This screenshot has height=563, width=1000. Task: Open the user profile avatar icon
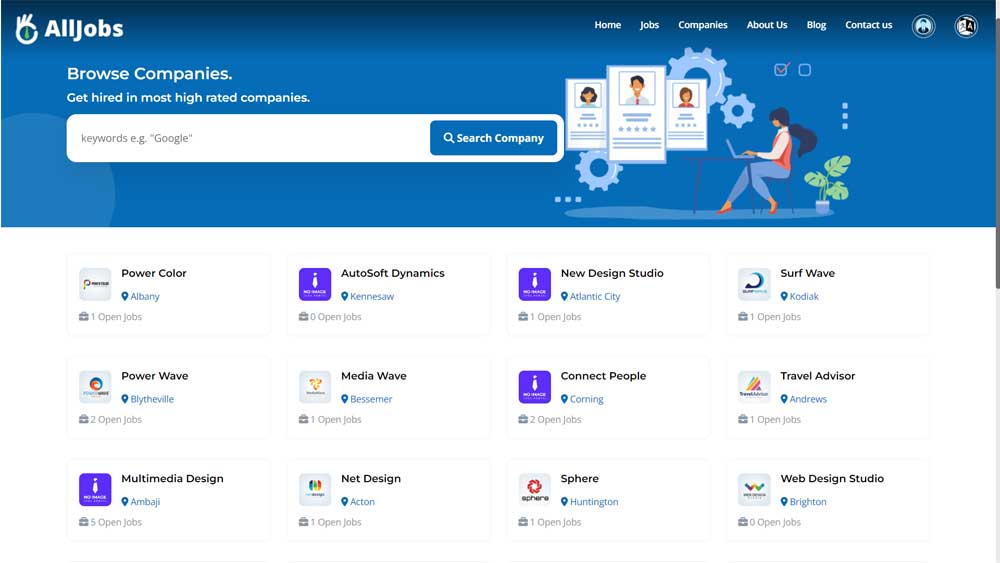(x=923, y=26)
